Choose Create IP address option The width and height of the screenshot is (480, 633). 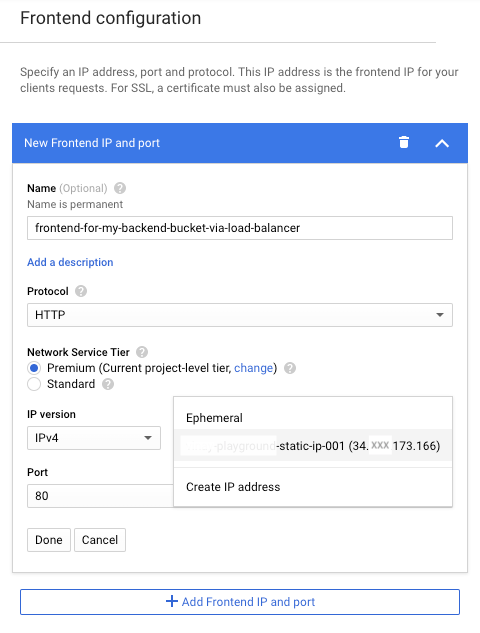[313, 487]
